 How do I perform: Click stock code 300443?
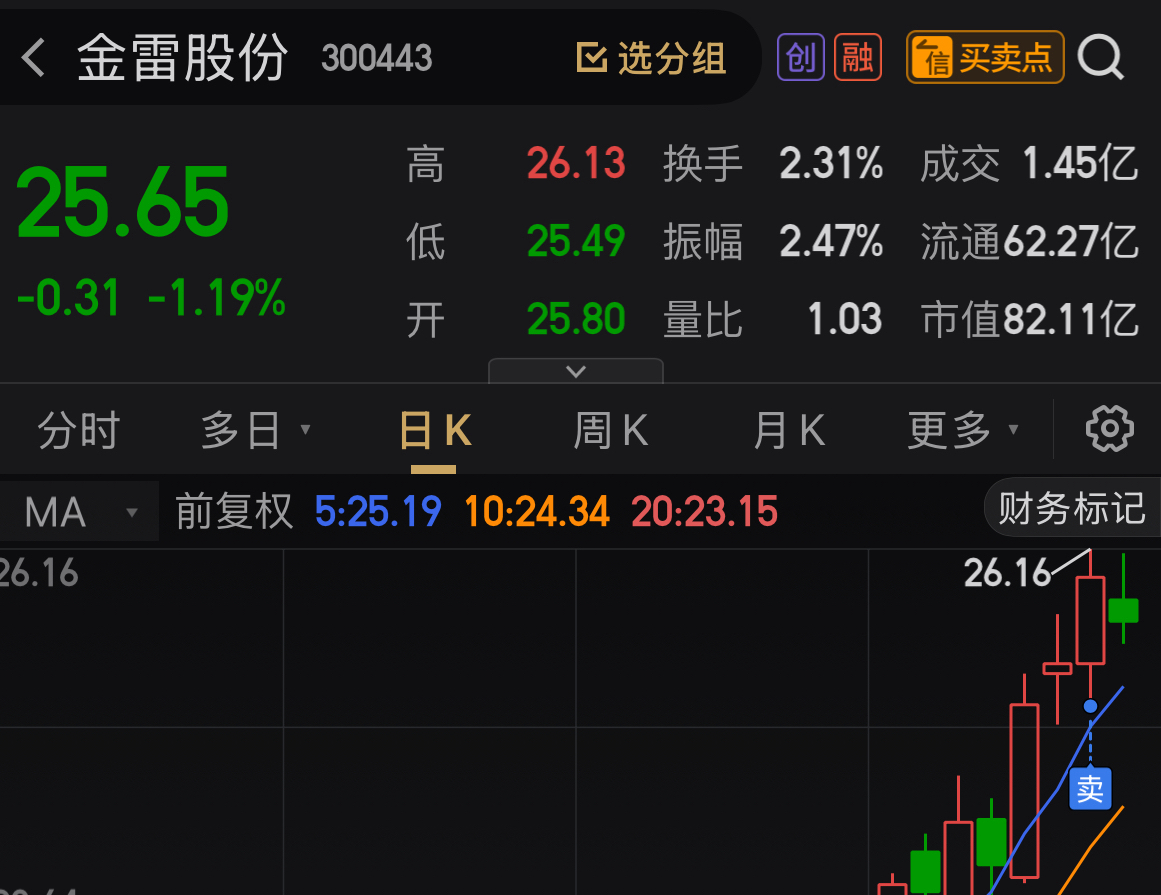pyautogui.click(x=376, y=58)
